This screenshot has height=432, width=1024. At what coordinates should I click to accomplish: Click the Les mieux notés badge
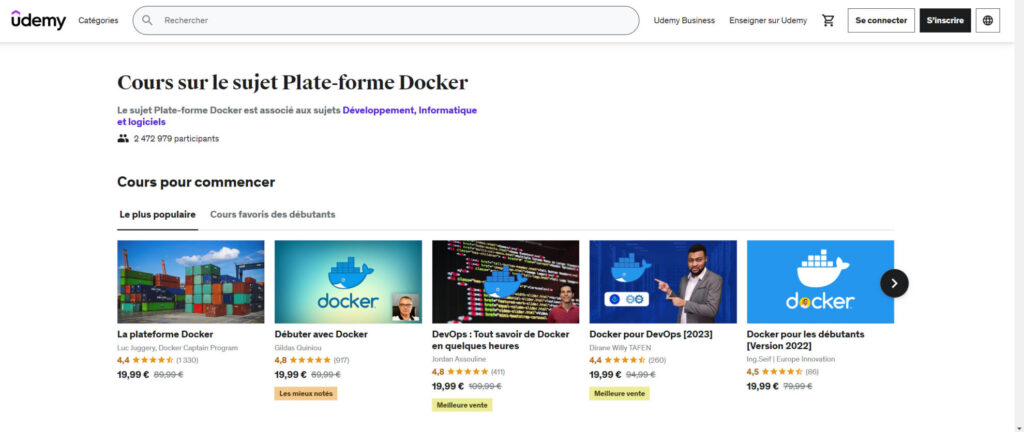point(306,393)
